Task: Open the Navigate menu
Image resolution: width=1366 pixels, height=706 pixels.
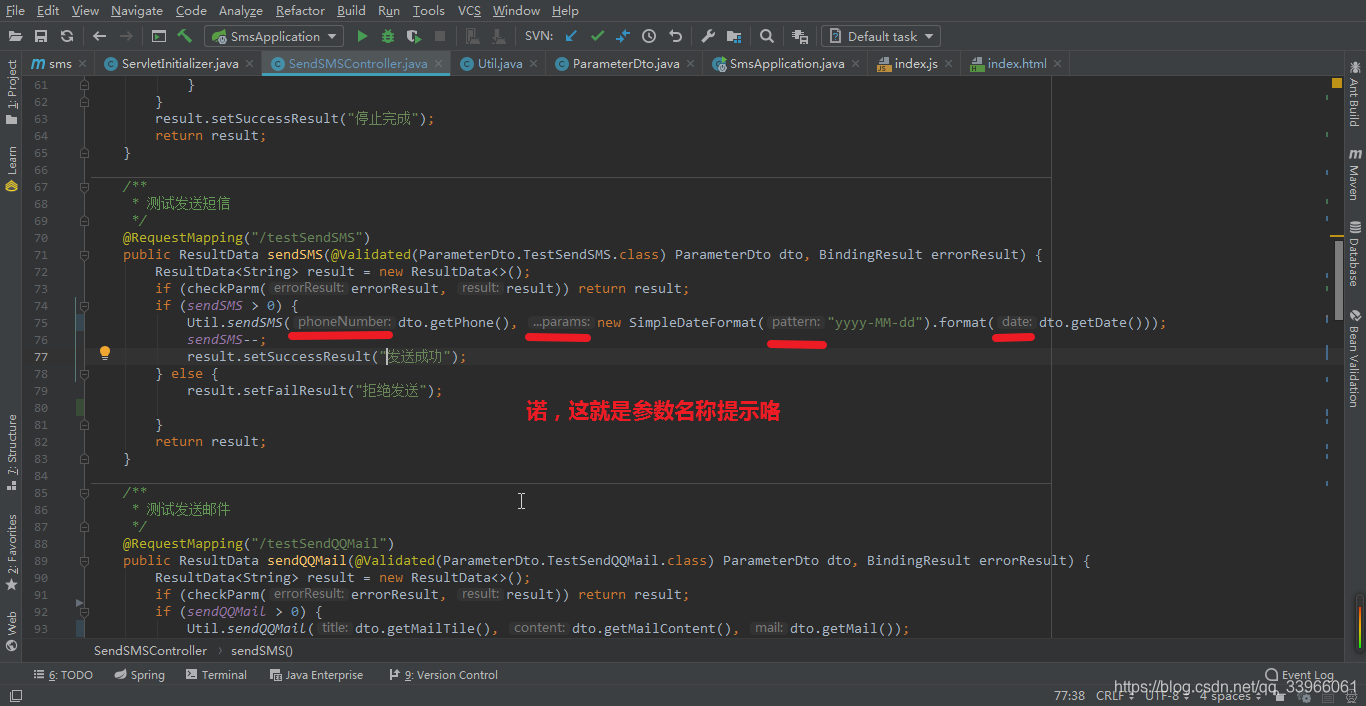Action: click(137, 10)
